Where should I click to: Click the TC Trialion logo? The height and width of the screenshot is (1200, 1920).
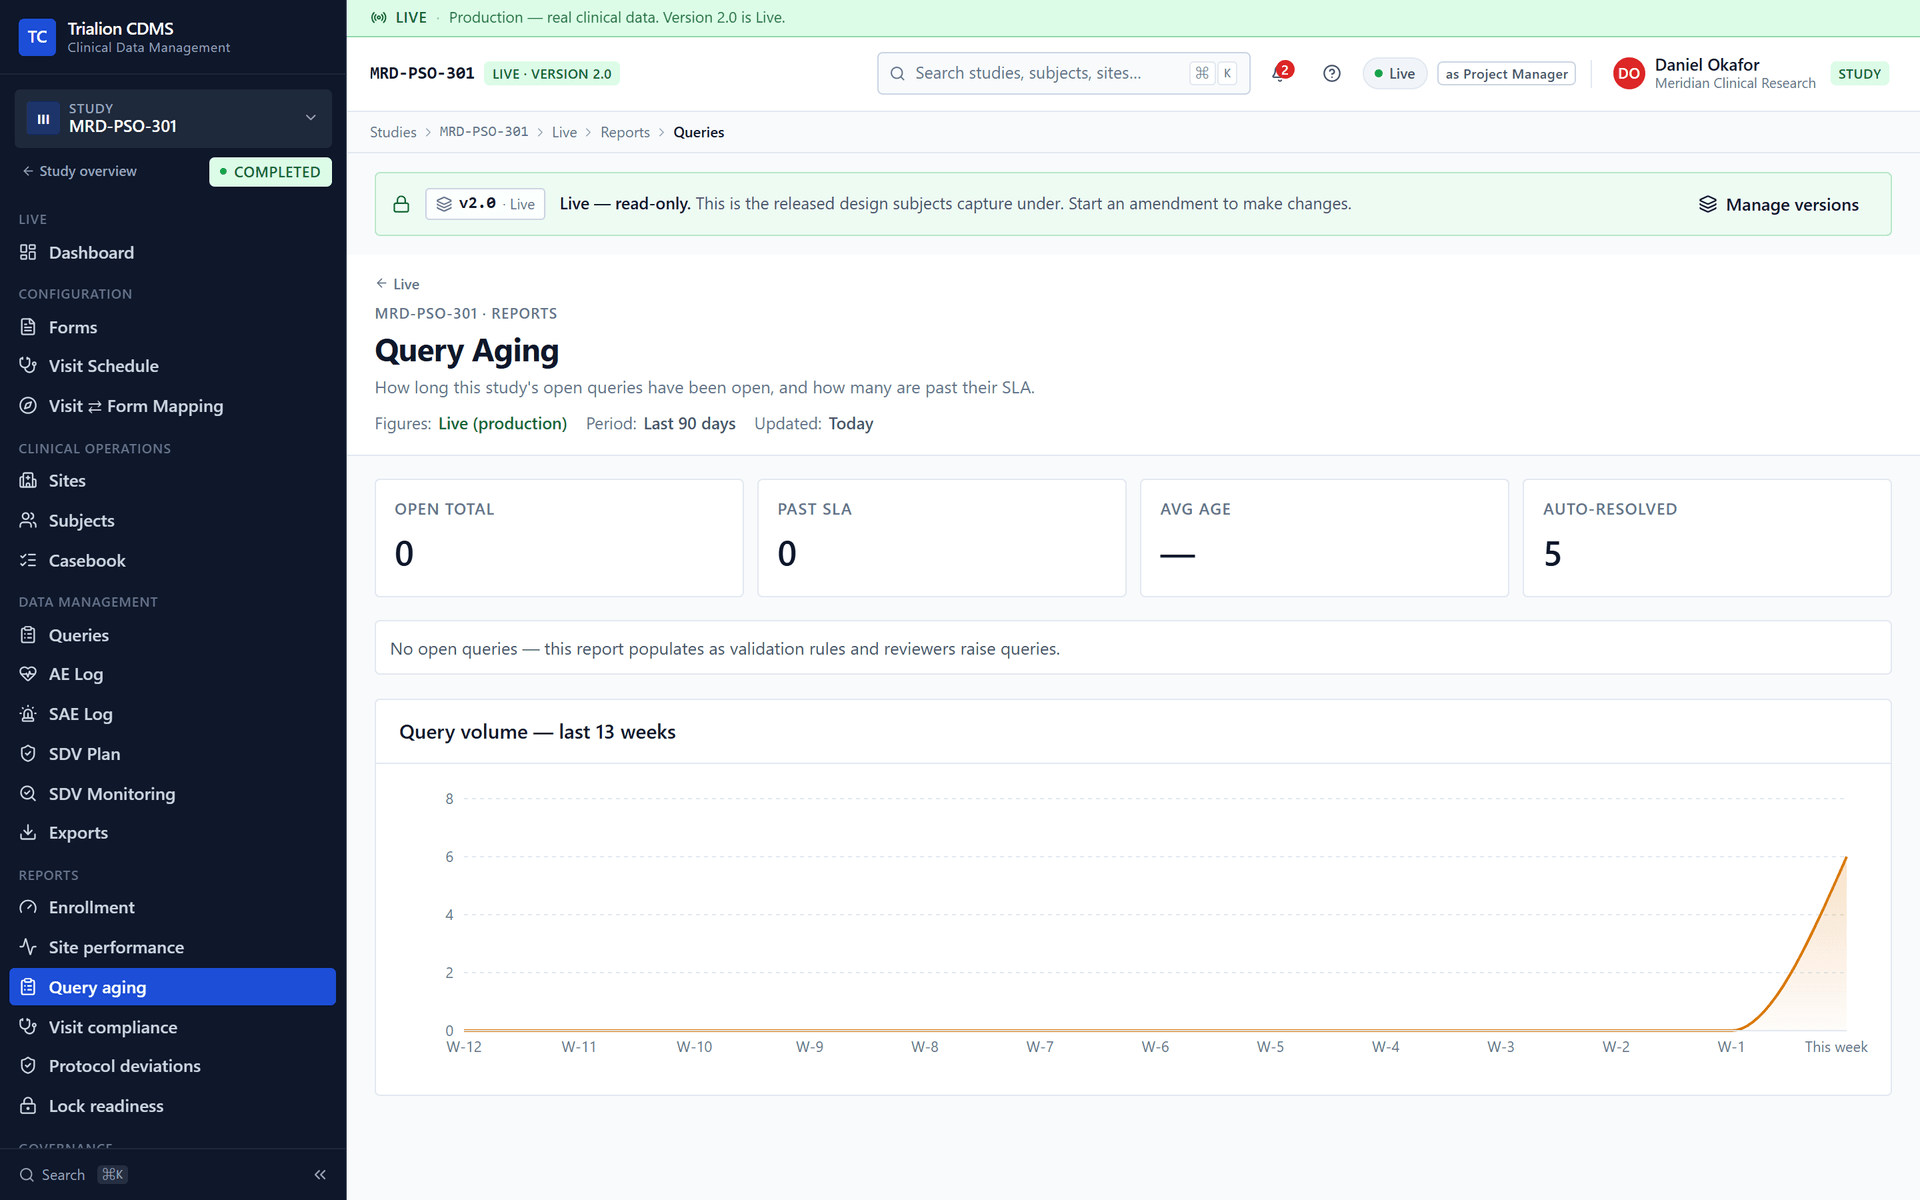[37, 37]
